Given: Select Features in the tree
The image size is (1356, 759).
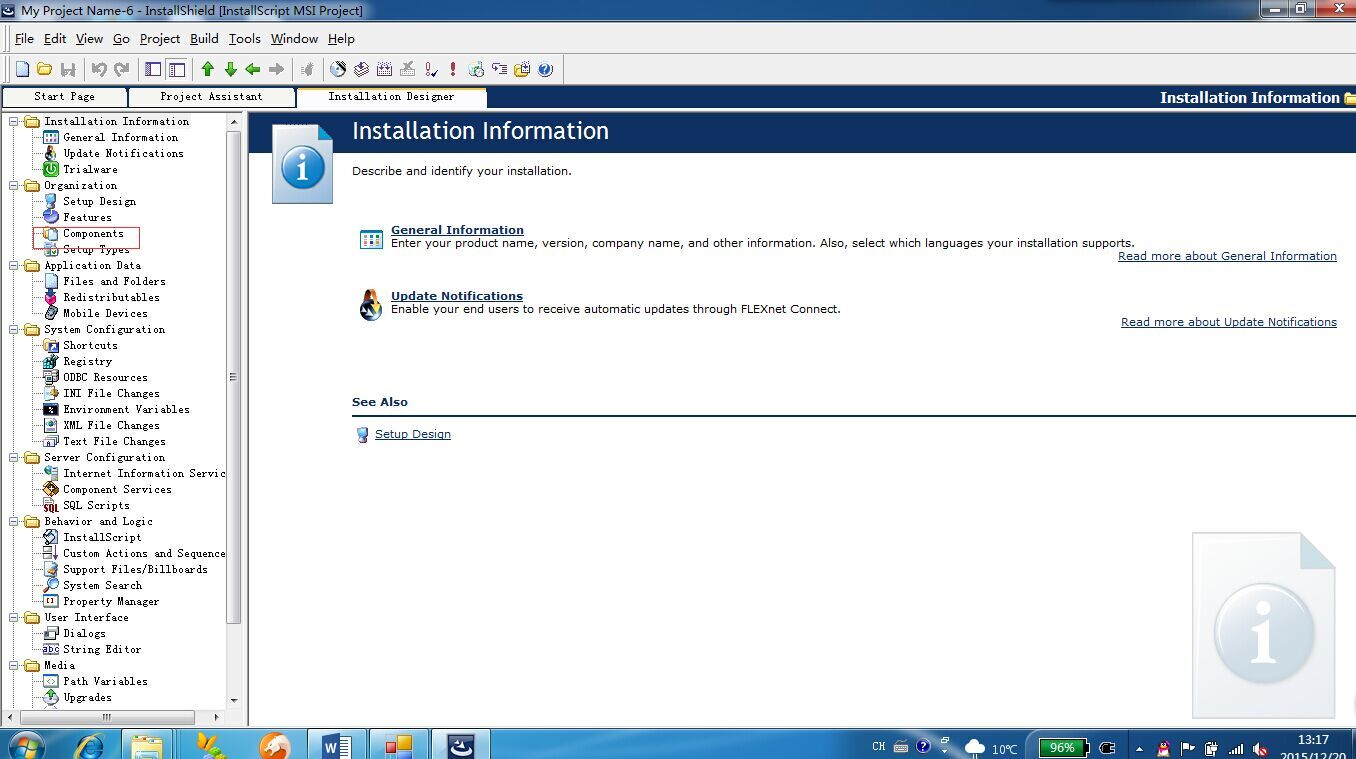Looking at the screenshot, I should point(87,218).
